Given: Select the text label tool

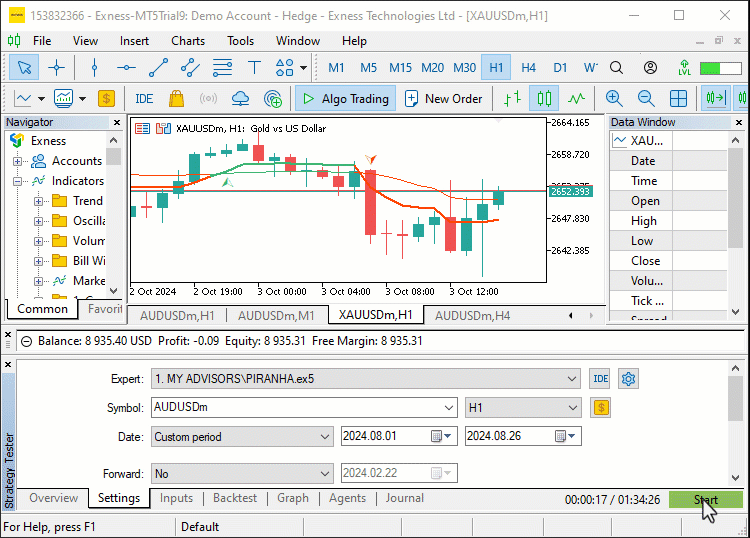Looking at the screenshot, I should tap(254, 67).
